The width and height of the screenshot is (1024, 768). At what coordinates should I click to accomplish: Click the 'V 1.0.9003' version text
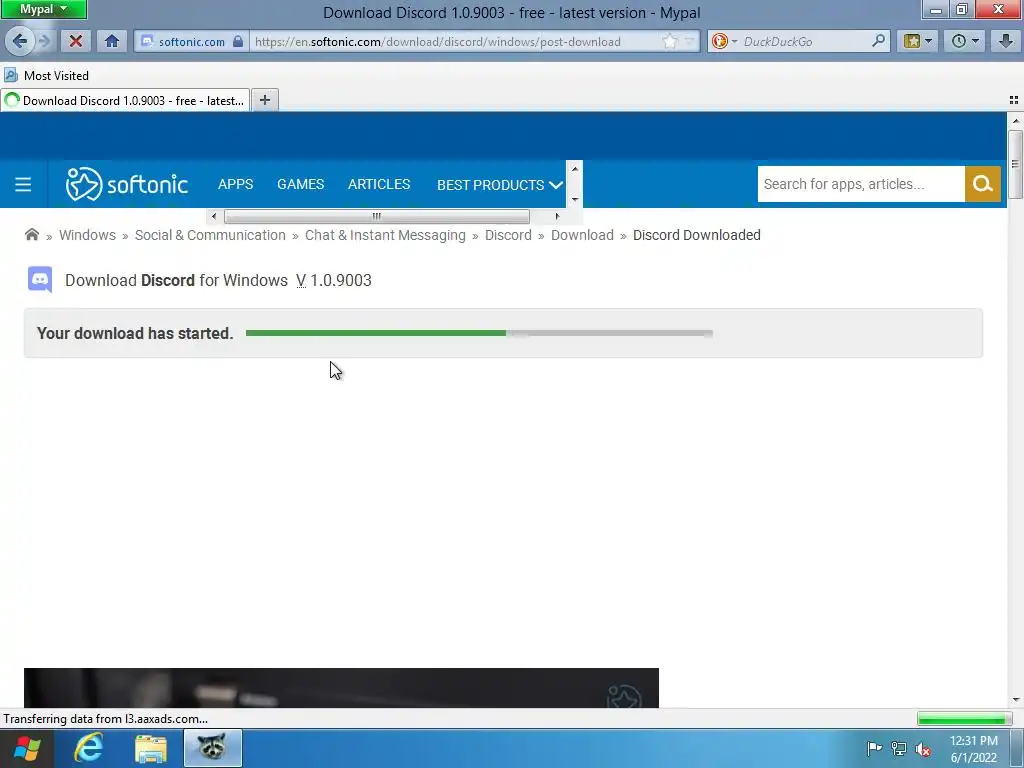point(334,280)
